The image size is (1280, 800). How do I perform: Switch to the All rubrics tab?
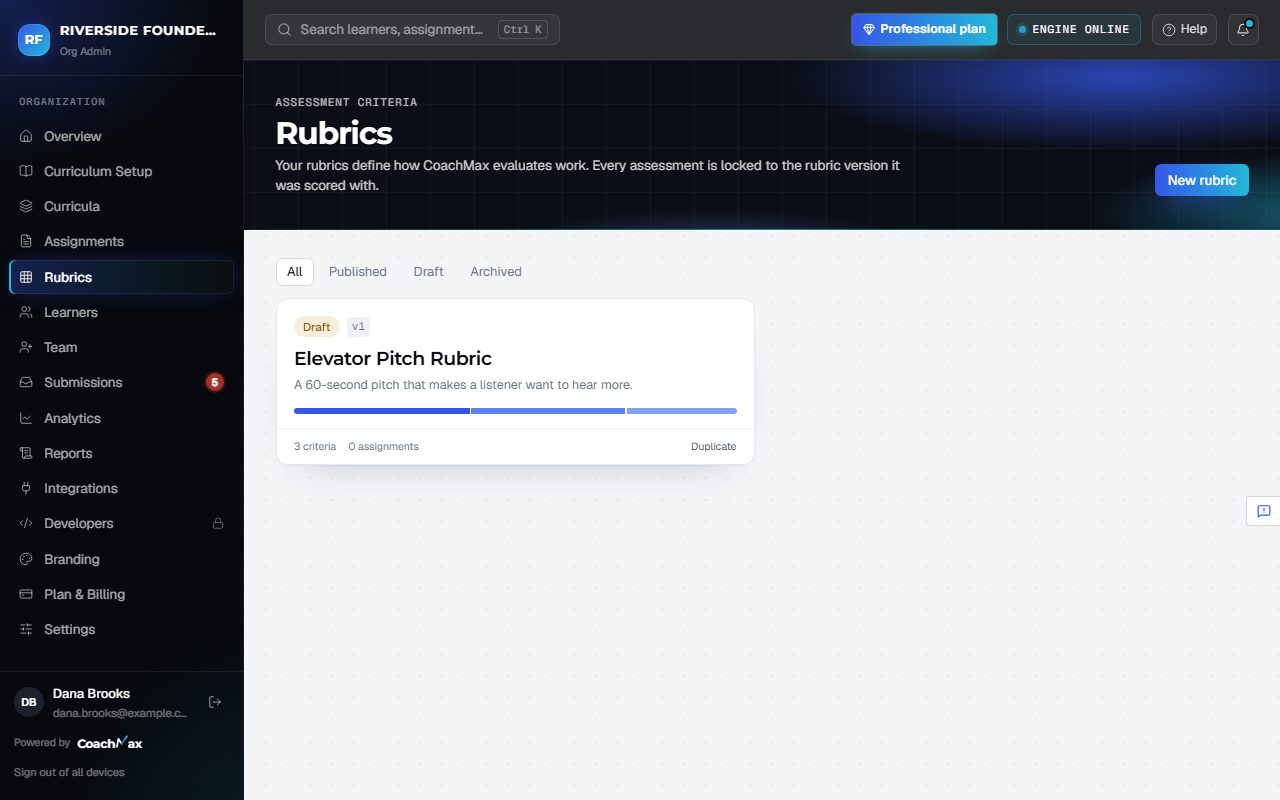coord(294,271)
